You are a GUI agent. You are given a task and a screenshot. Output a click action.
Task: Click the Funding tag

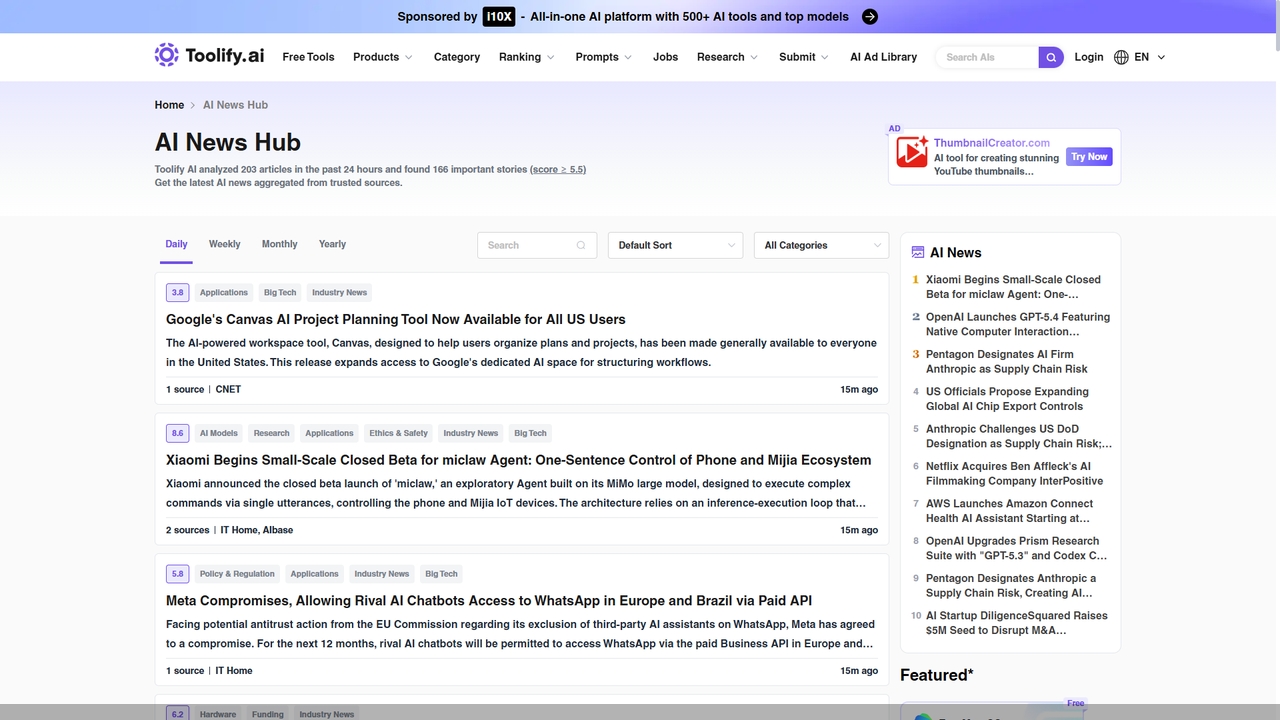point(268,714)
